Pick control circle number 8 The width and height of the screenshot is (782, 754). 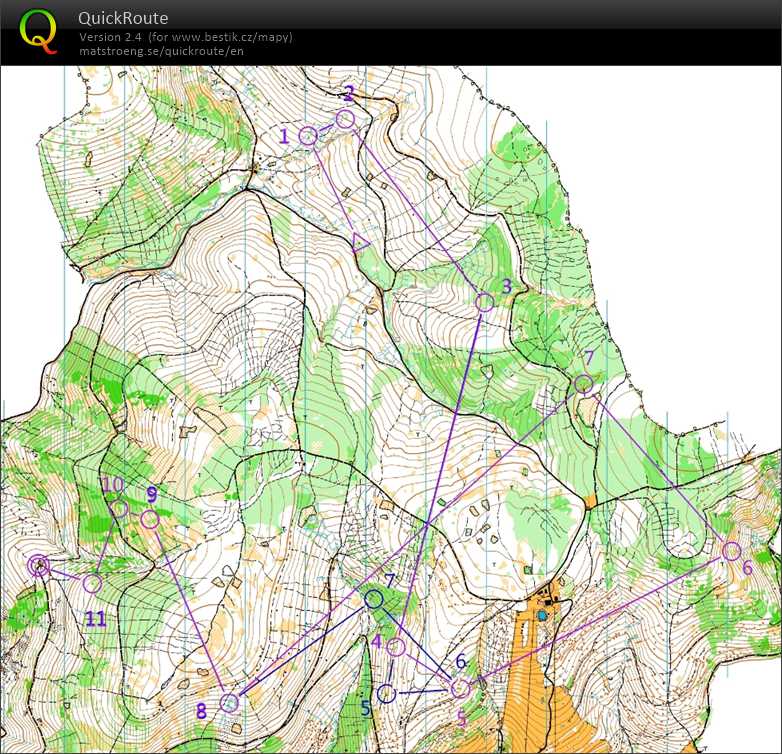[229, 703]
